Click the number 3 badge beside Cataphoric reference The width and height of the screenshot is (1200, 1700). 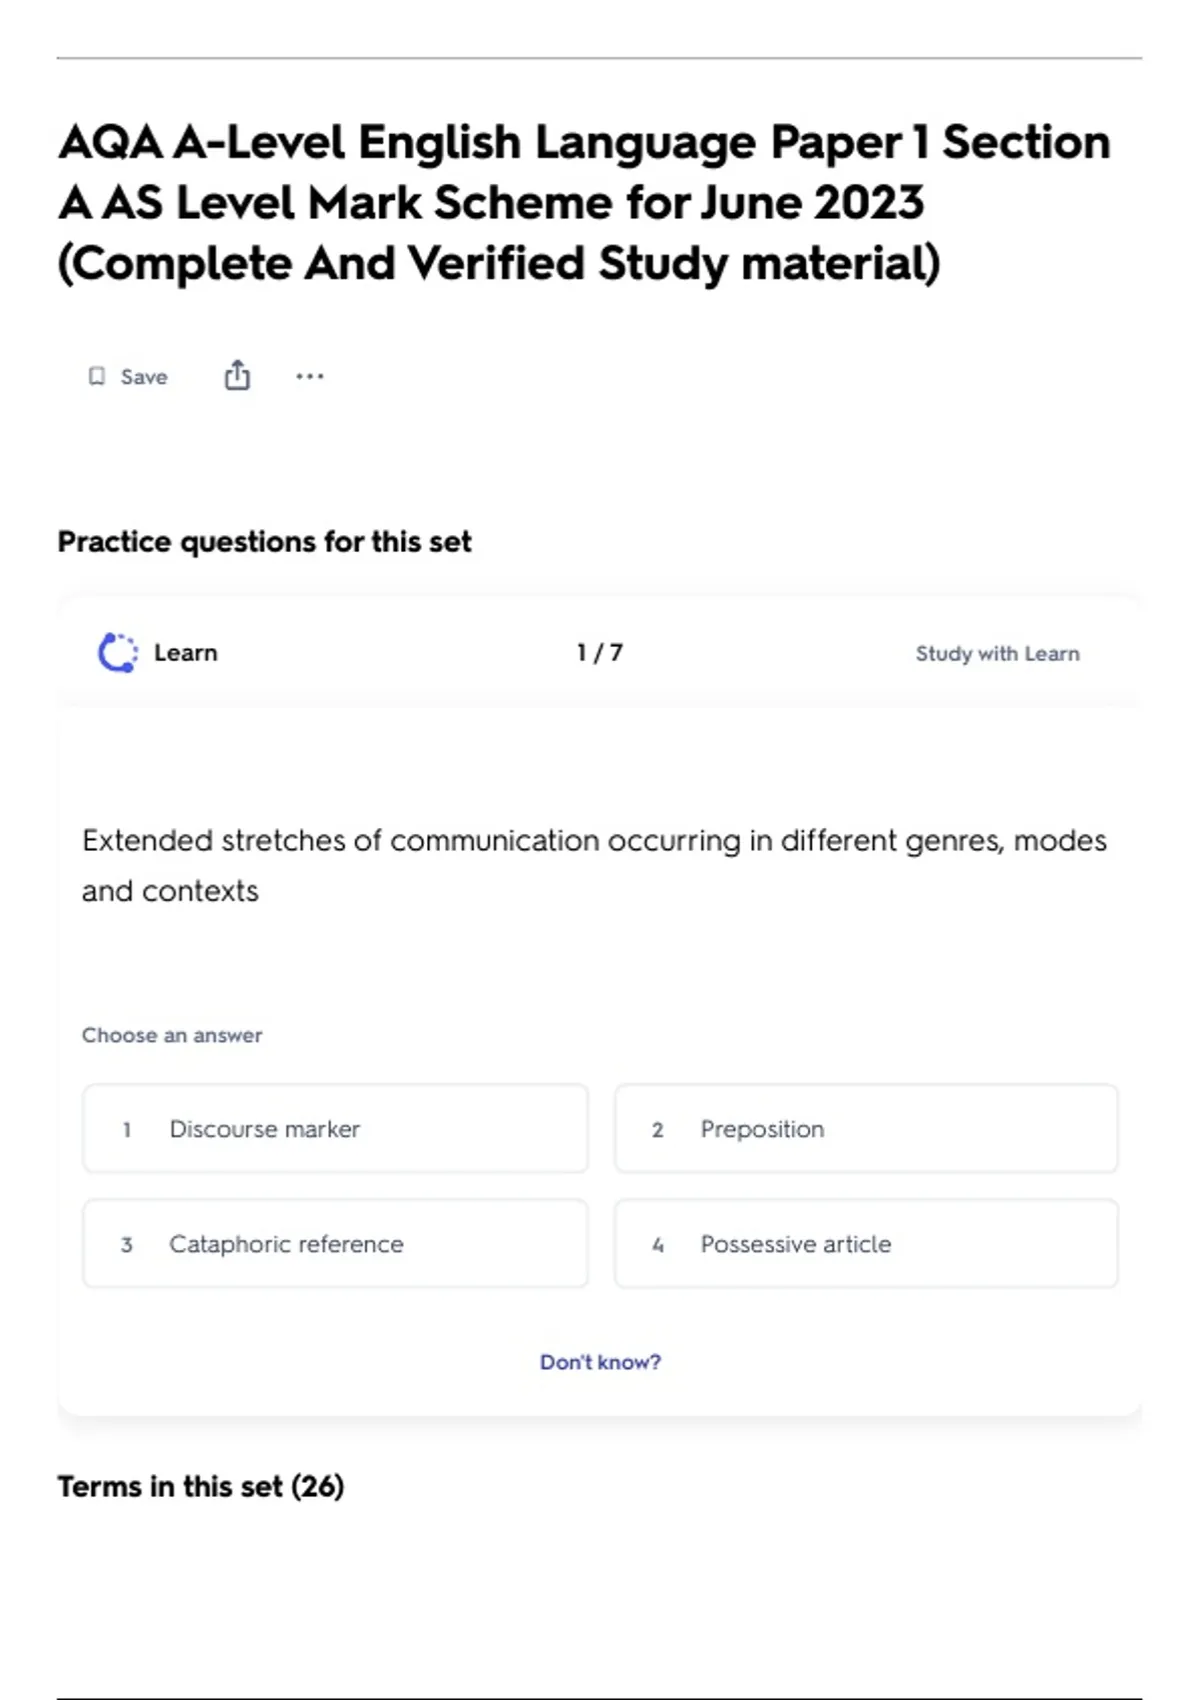pos(127,1245)
